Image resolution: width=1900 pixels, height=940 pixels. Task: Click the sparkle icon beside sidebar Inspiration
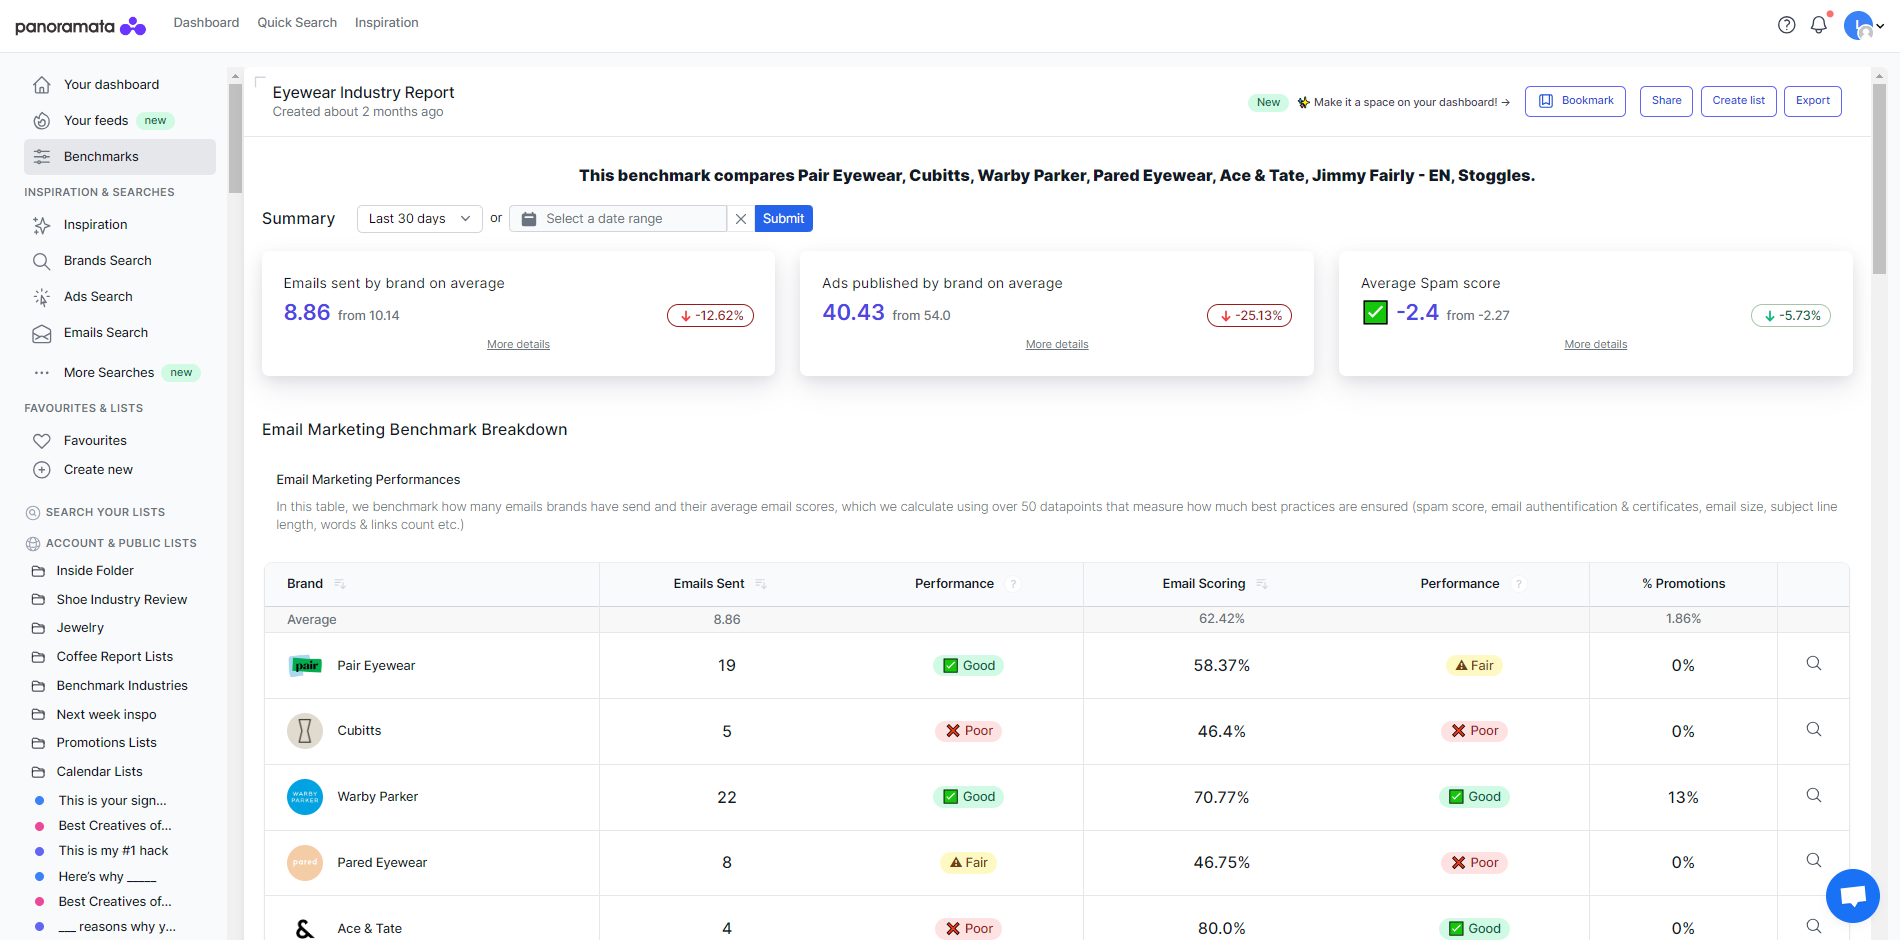click(x=42, y=225)
